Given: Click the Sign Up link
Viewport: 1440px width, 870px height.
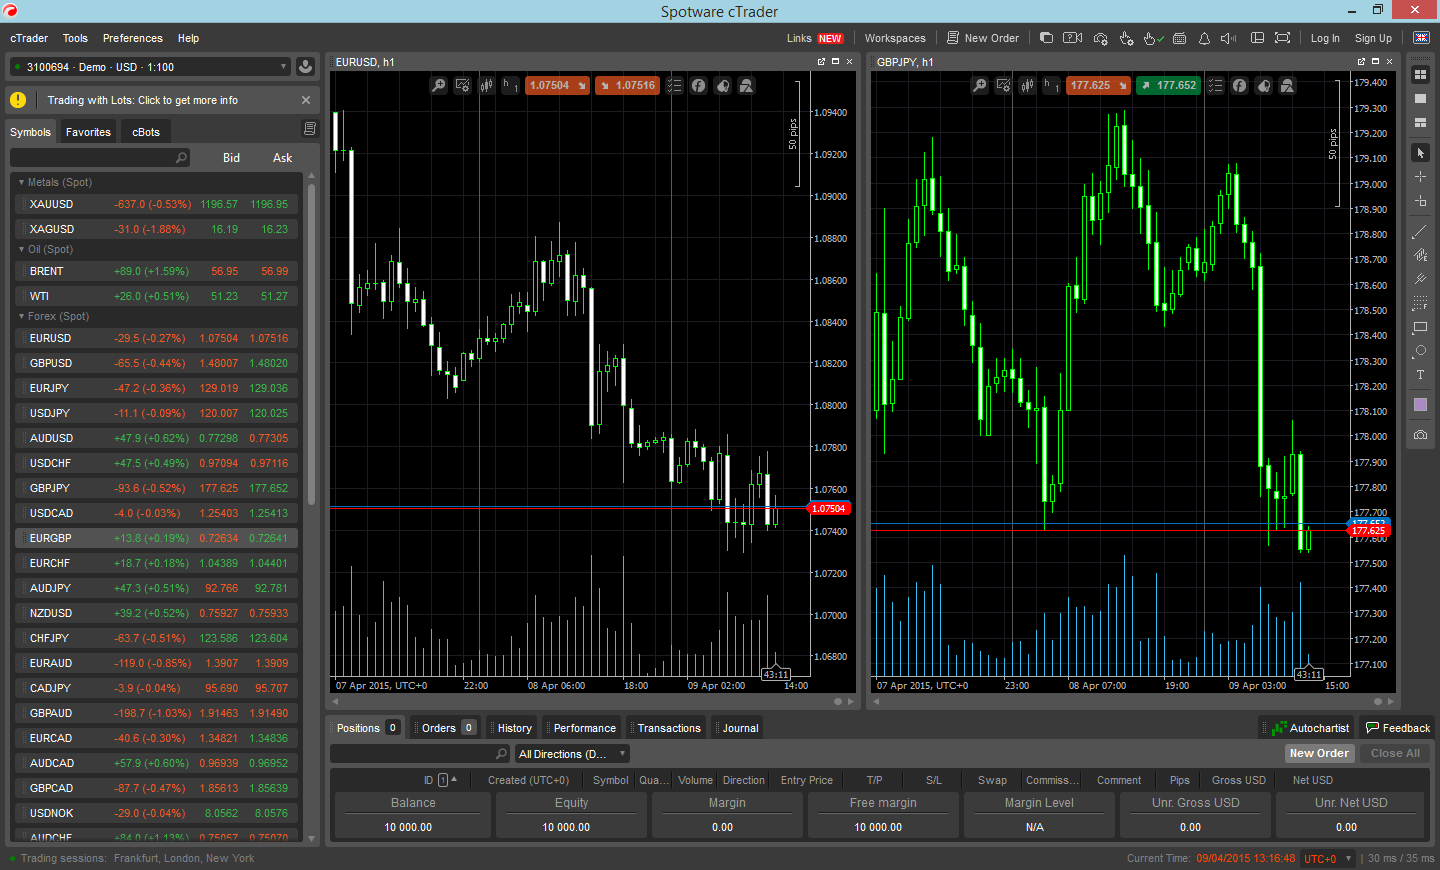Looking at the screenshot, I should point(1372,38).
